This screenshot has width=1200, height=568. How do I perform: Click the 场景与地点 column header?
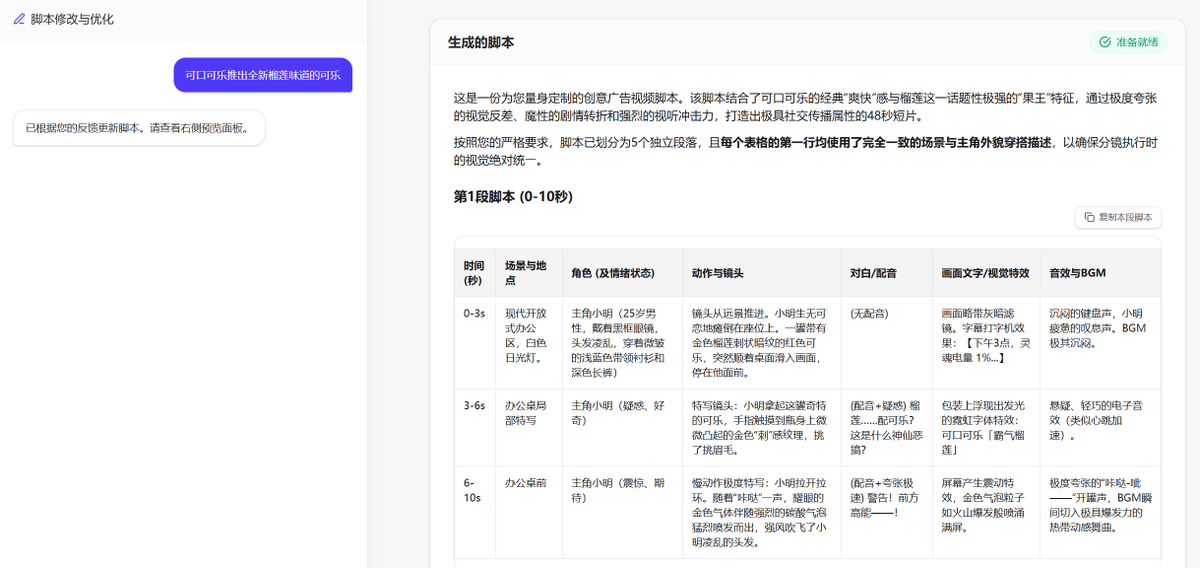pos(528,272)
